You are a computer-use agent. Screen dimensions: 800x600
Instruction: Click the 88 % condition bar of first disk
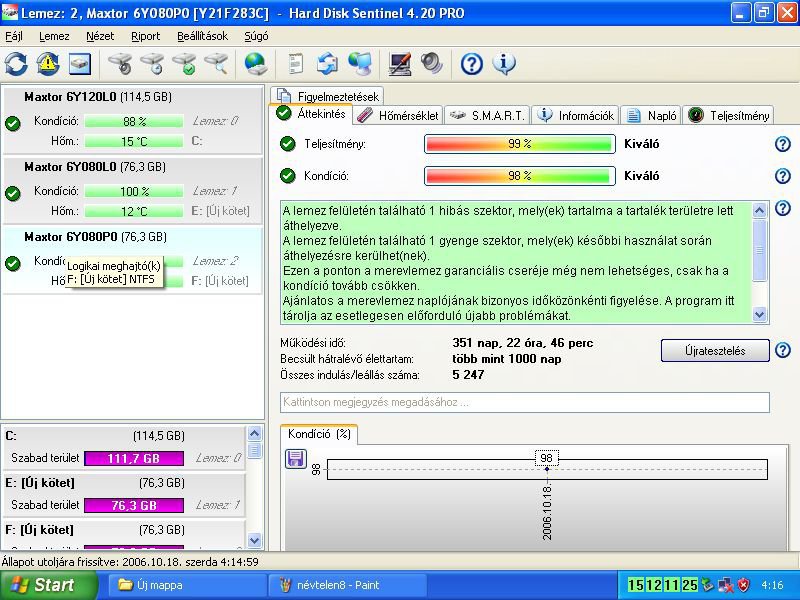134,121
